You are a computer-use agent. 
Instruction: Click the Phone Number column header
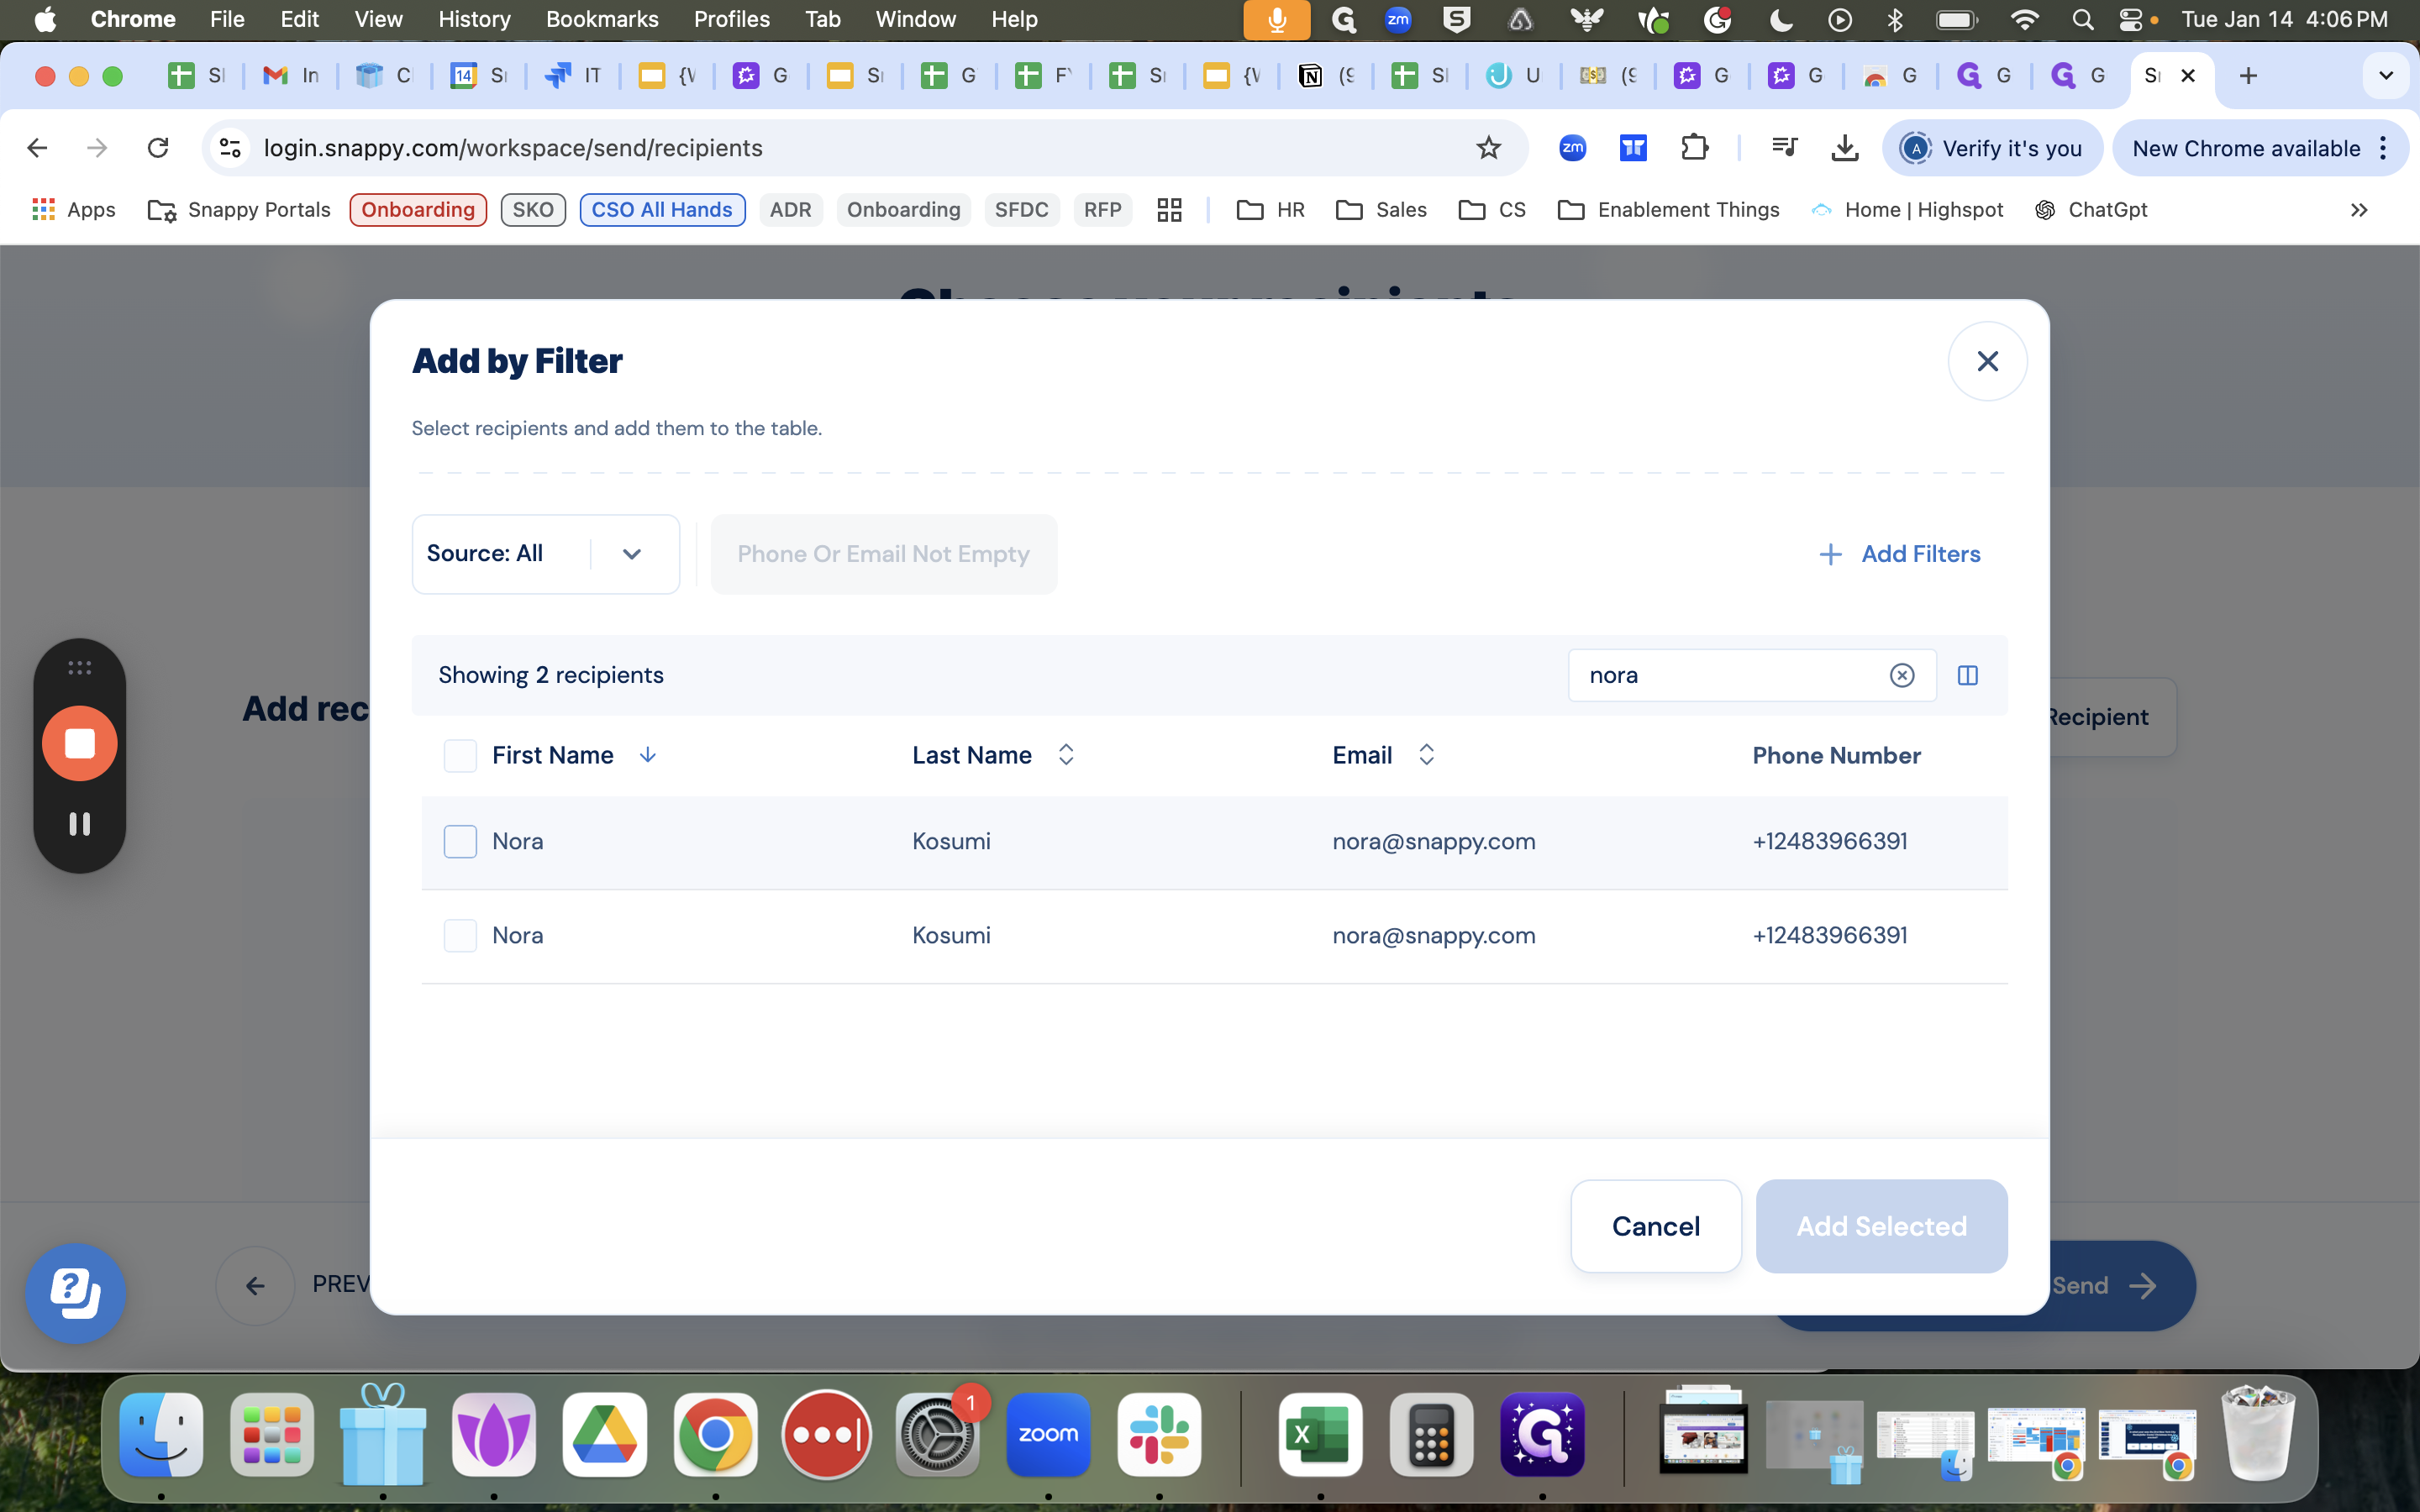tap(1836, 755)
